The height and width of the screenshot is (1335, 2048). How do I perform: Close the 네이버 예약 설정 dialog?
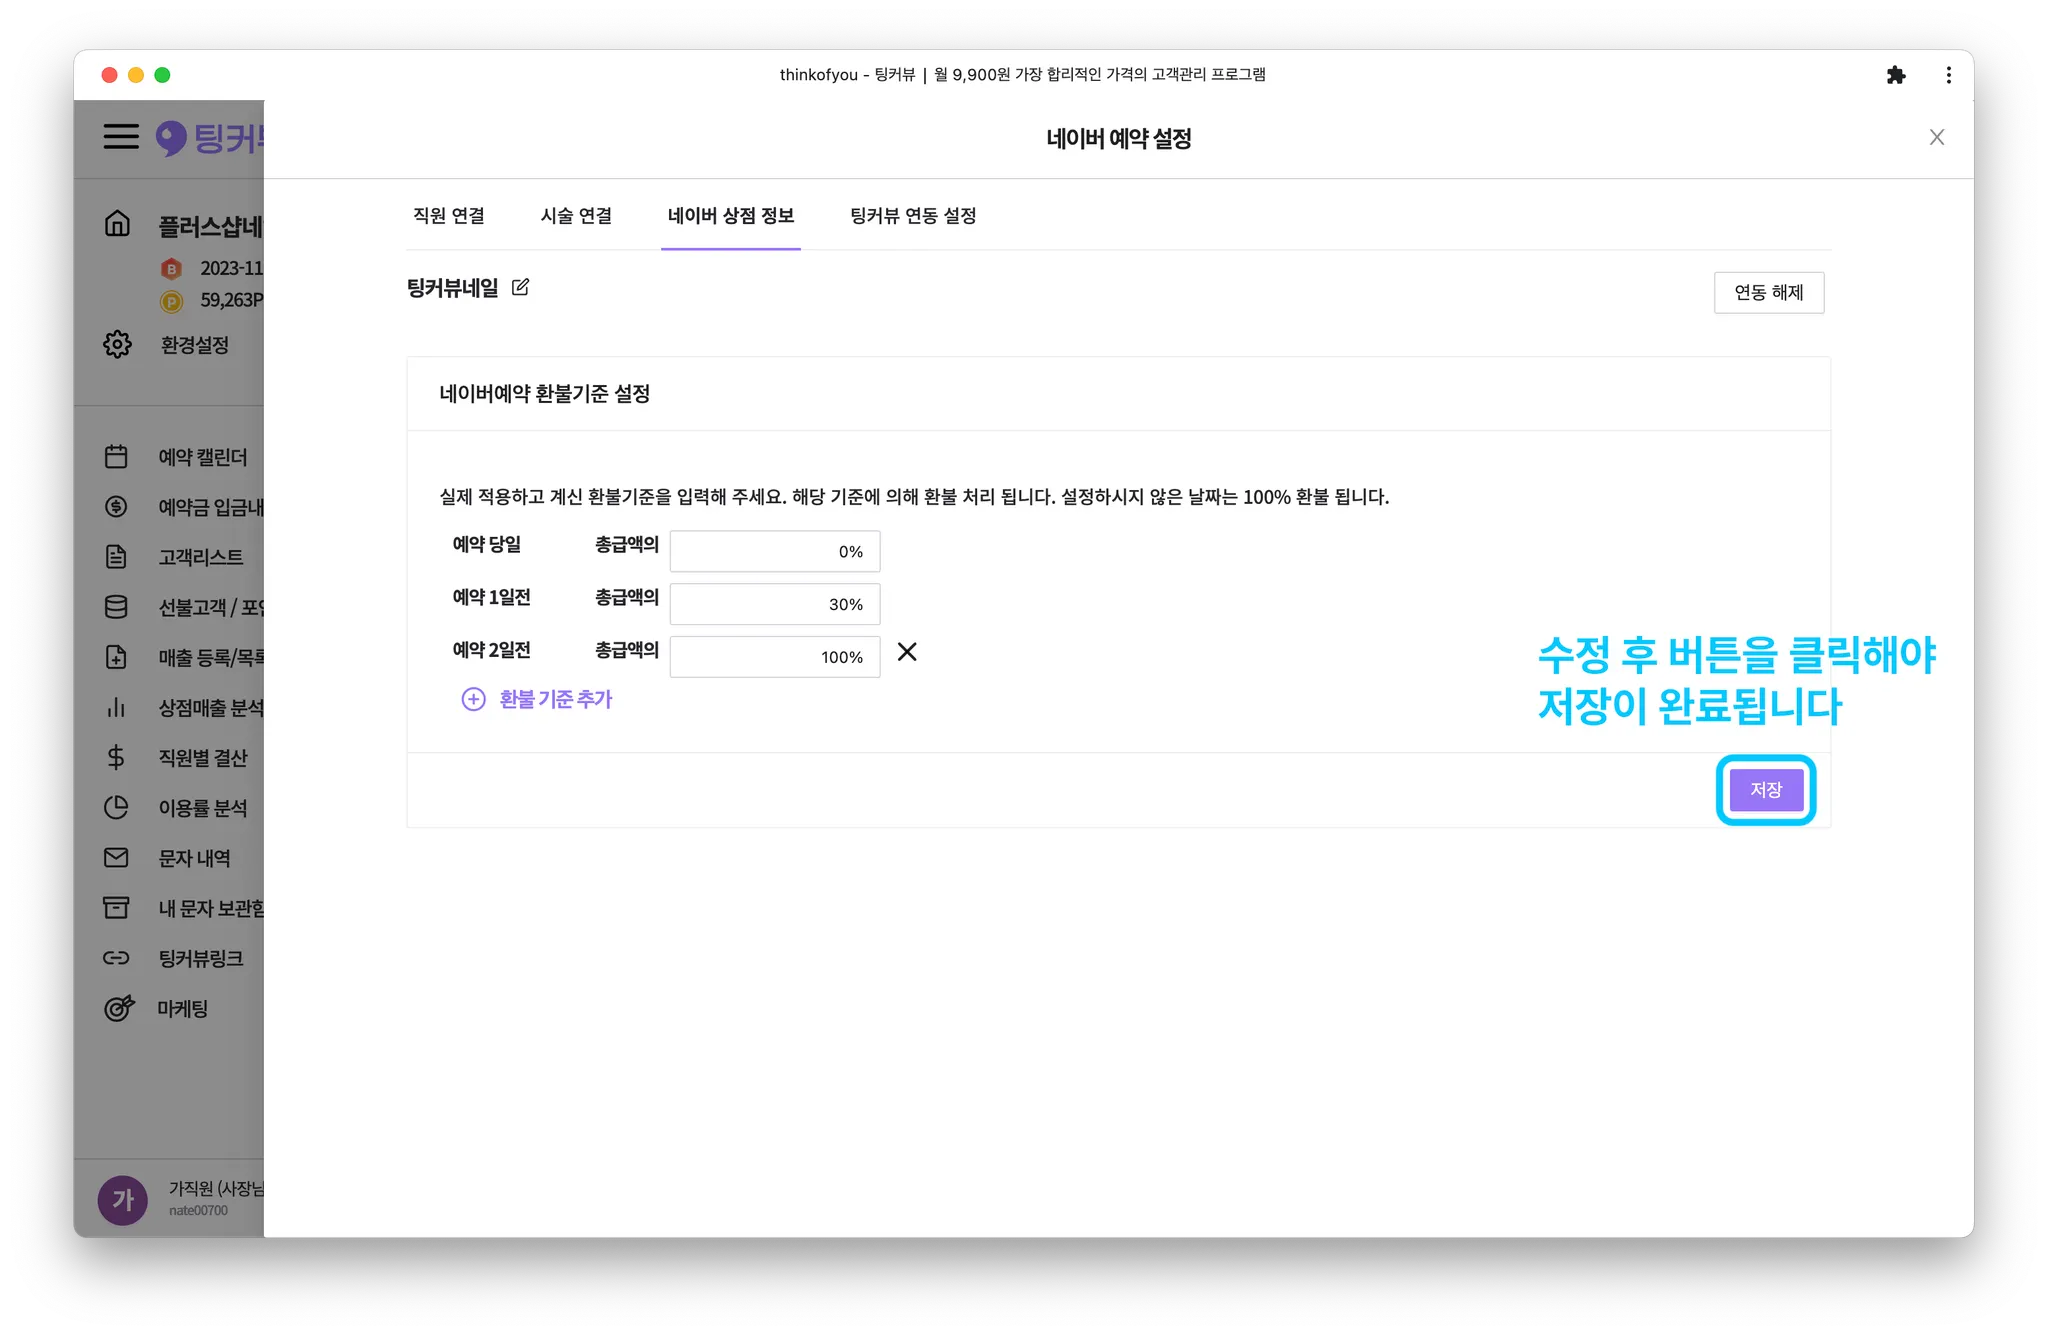click(x=1937, y=138)
